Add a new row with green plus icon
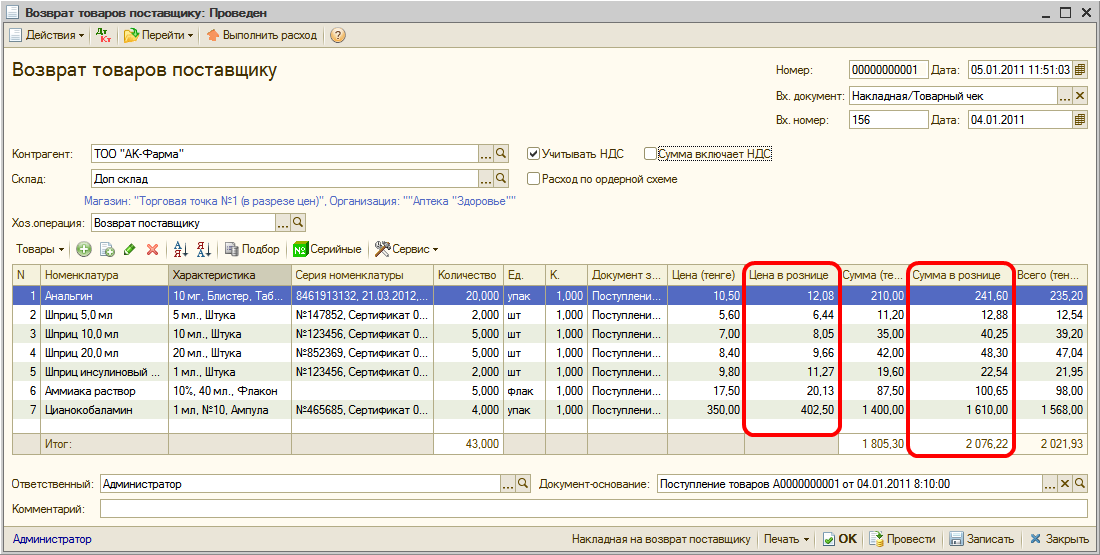 [84, 249]
